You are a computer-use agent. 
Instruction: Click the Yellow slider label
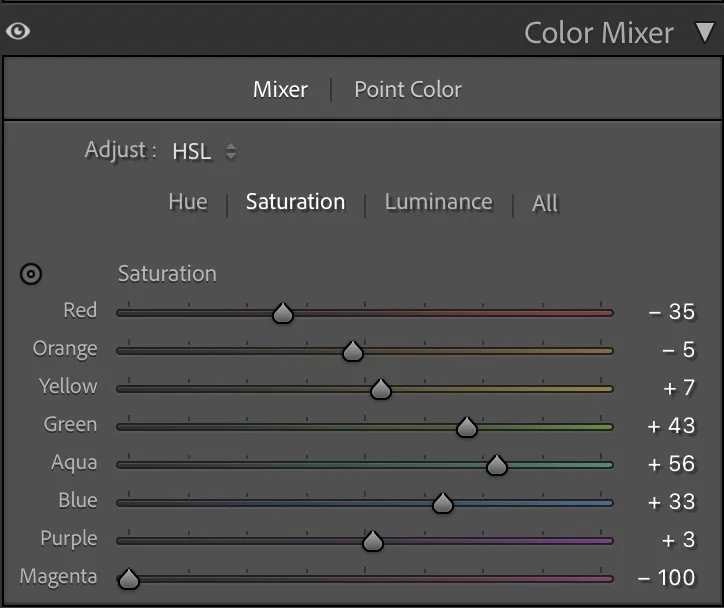tap(68, 386)
